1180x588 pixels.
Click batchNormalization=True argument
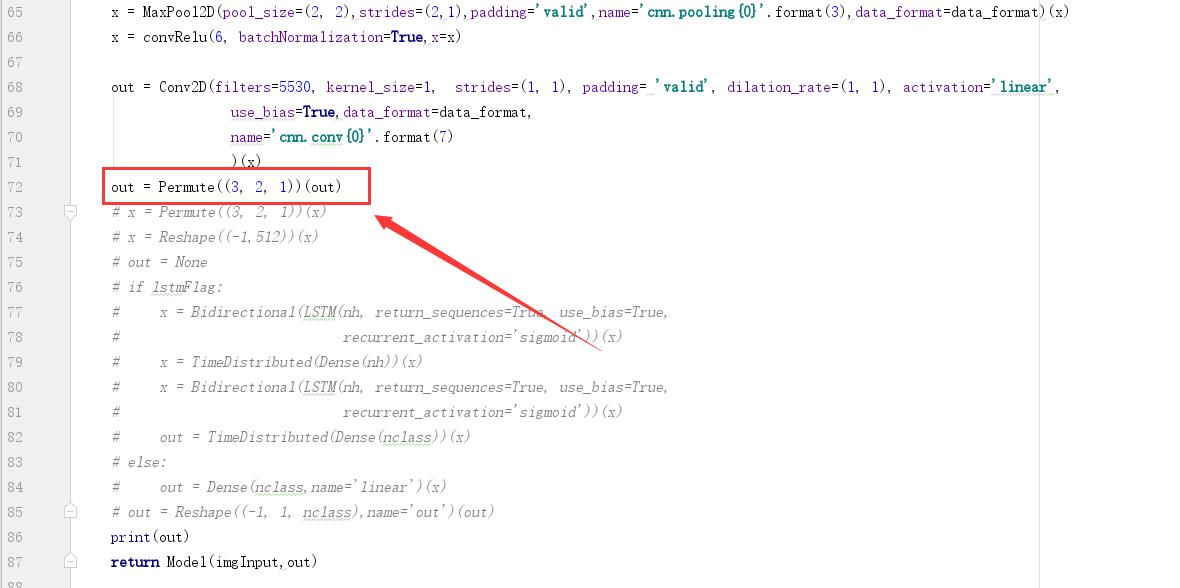330,38
